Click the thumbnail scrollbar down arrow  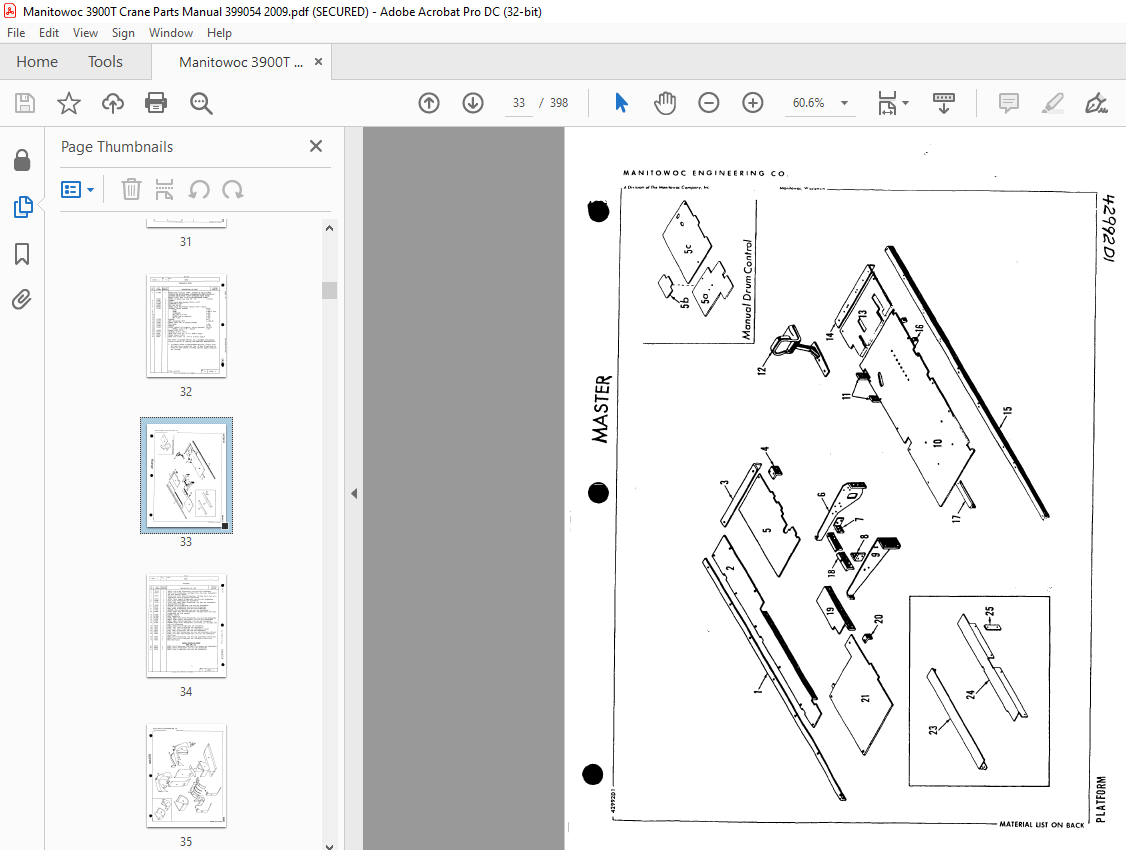(x=330, y=846)
